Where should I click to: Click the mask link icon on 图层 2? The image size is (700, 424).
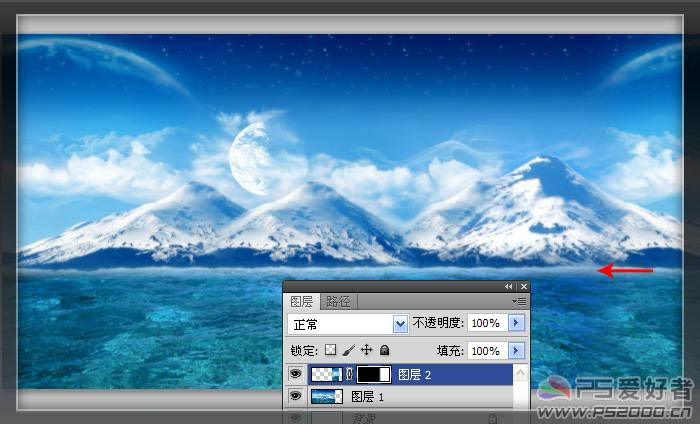click(349, 375)
